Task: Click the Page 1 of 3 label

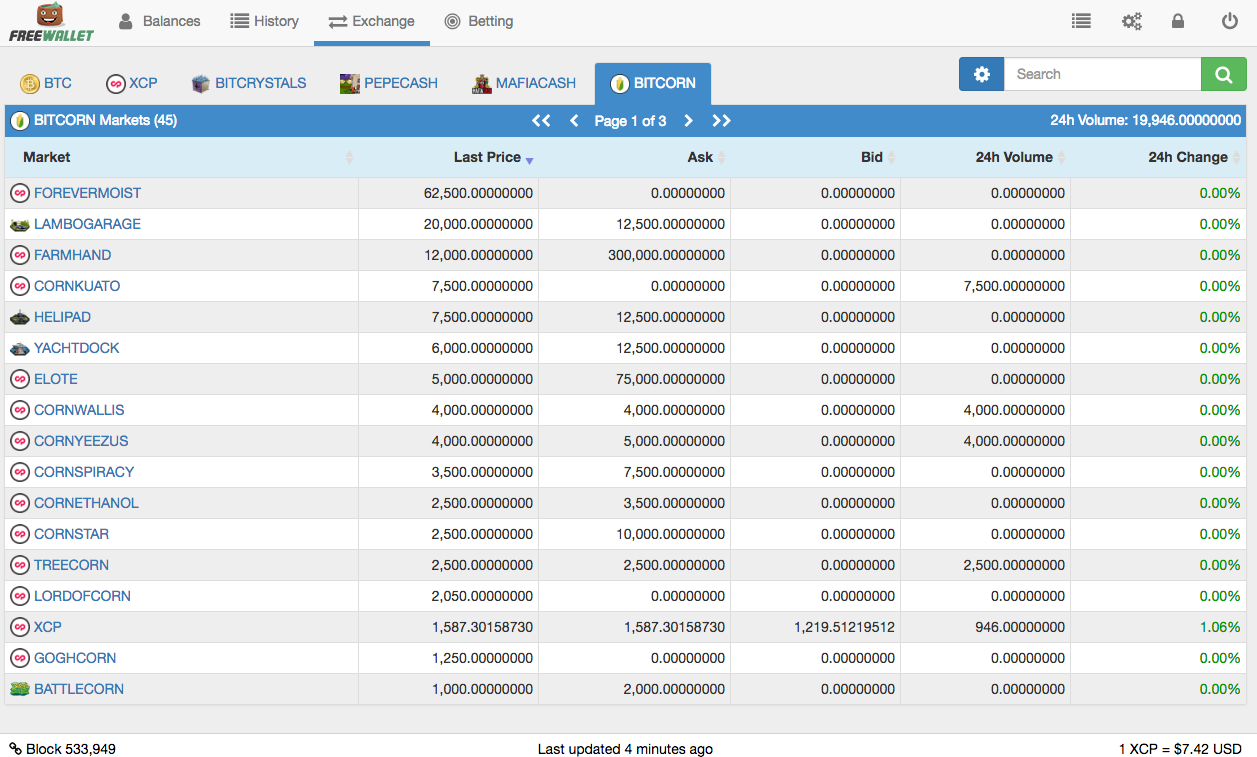Action: pyautogui.click(x=630, y=121)
